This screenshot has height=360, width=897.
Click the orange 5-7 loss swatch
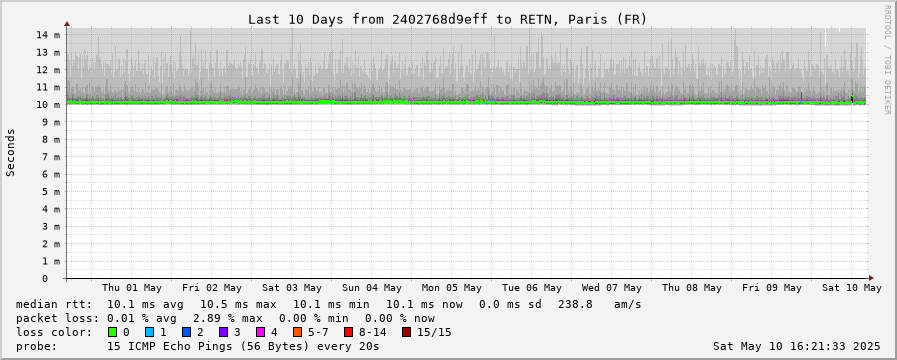pos(297,332)
